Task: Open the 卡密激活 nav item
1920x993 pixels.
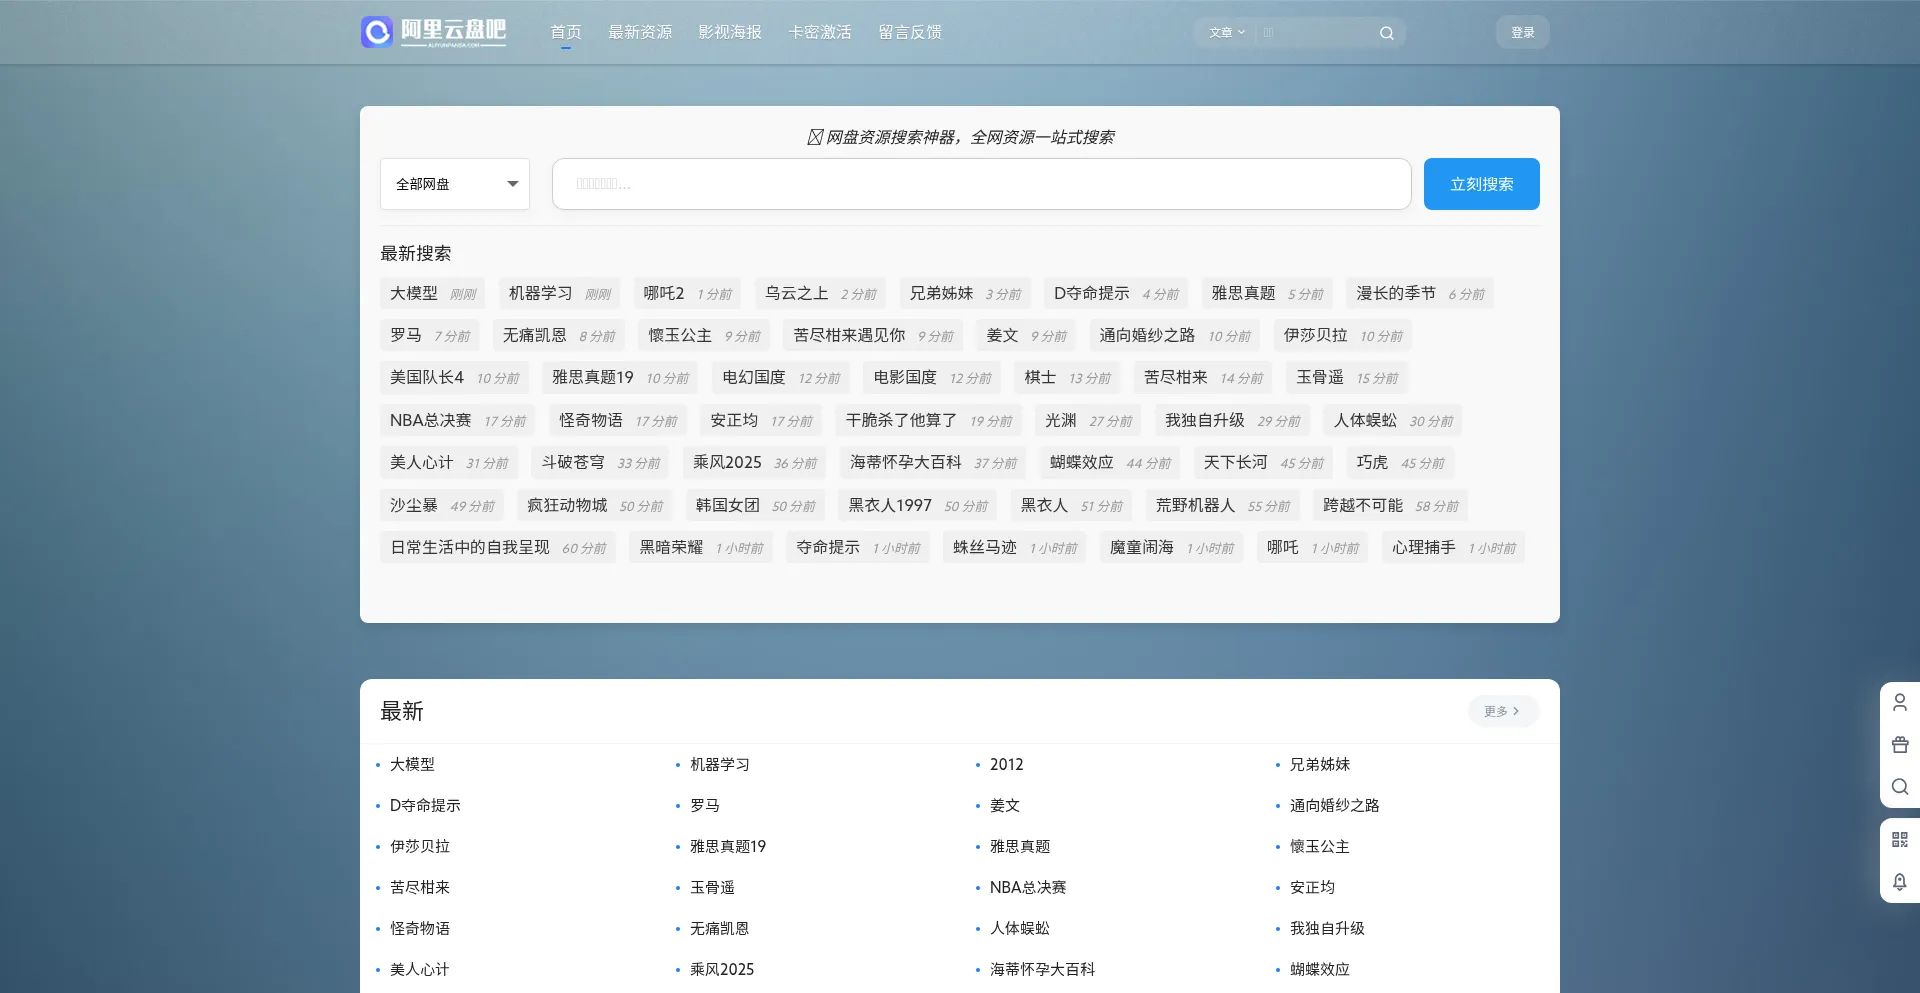Action: click(x=820, y=32)
